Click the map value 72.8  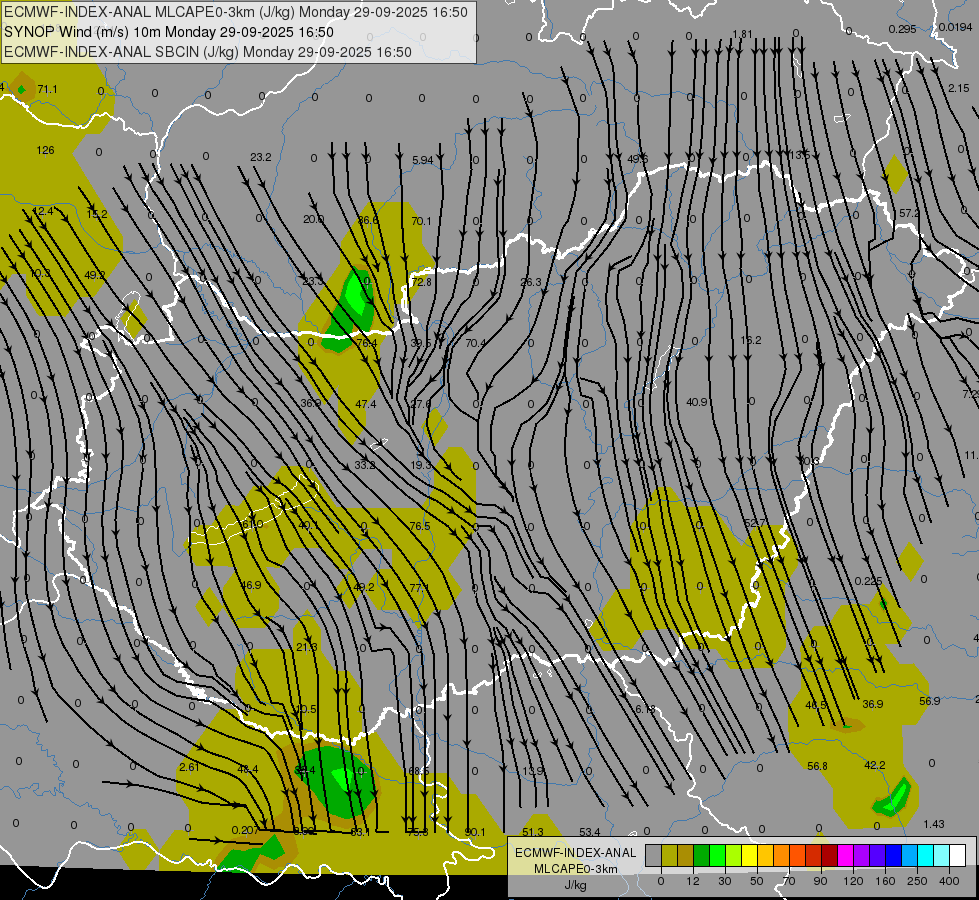421,282
